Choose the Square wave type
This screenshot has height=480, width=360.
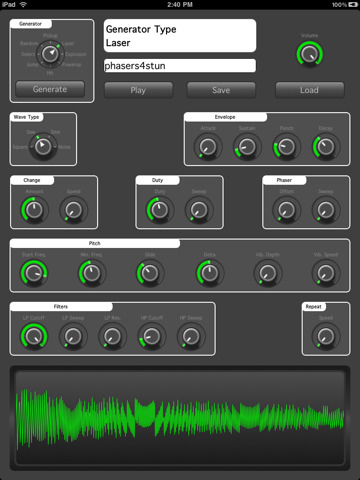pos(20,147)
